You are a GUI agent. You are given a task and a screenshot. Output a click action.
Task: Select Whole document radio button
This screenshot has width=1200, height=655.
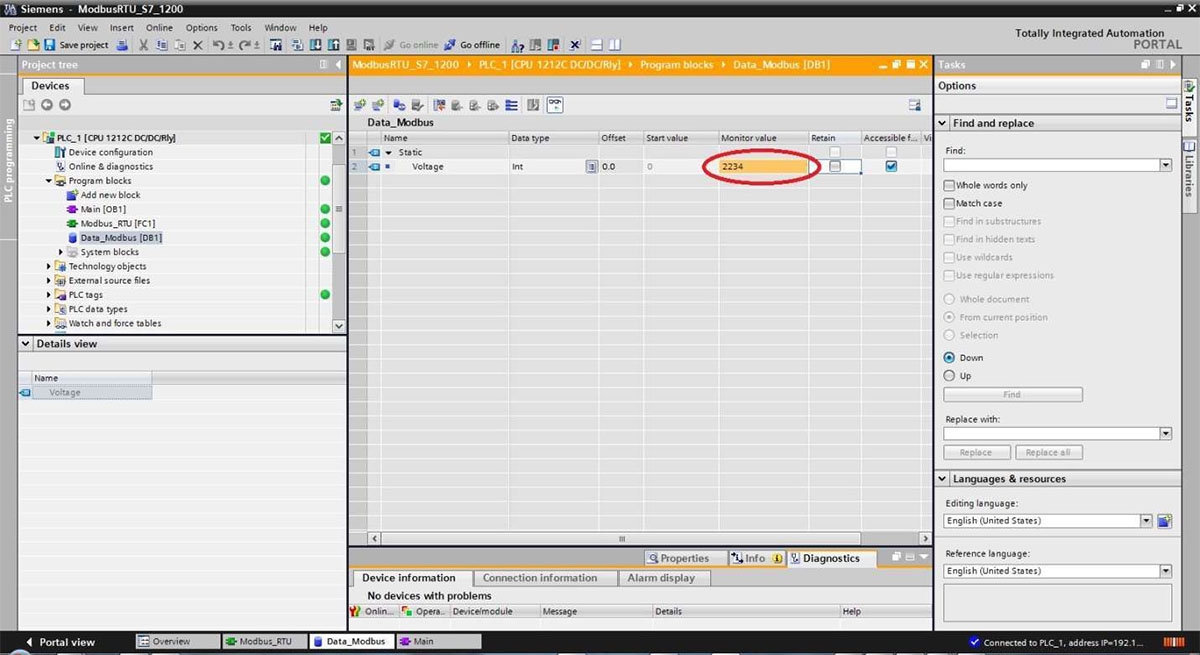[949, 300]
